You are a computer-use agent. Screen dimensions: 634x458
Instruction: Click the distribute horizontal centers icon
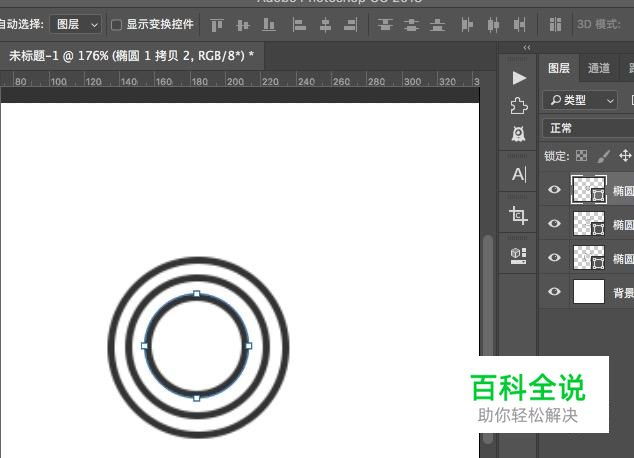[493, 25]
